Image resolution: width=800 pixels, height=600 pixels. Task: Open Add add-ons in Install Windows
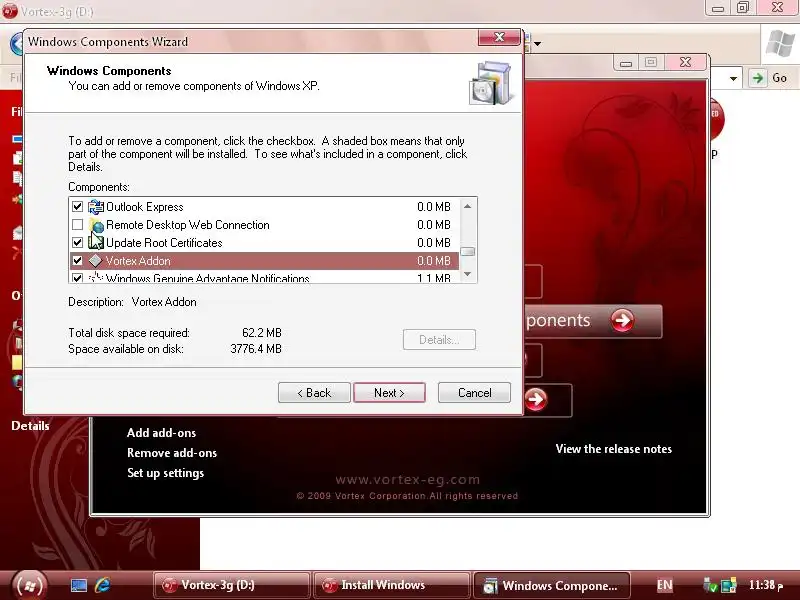(x=161, y=433)
